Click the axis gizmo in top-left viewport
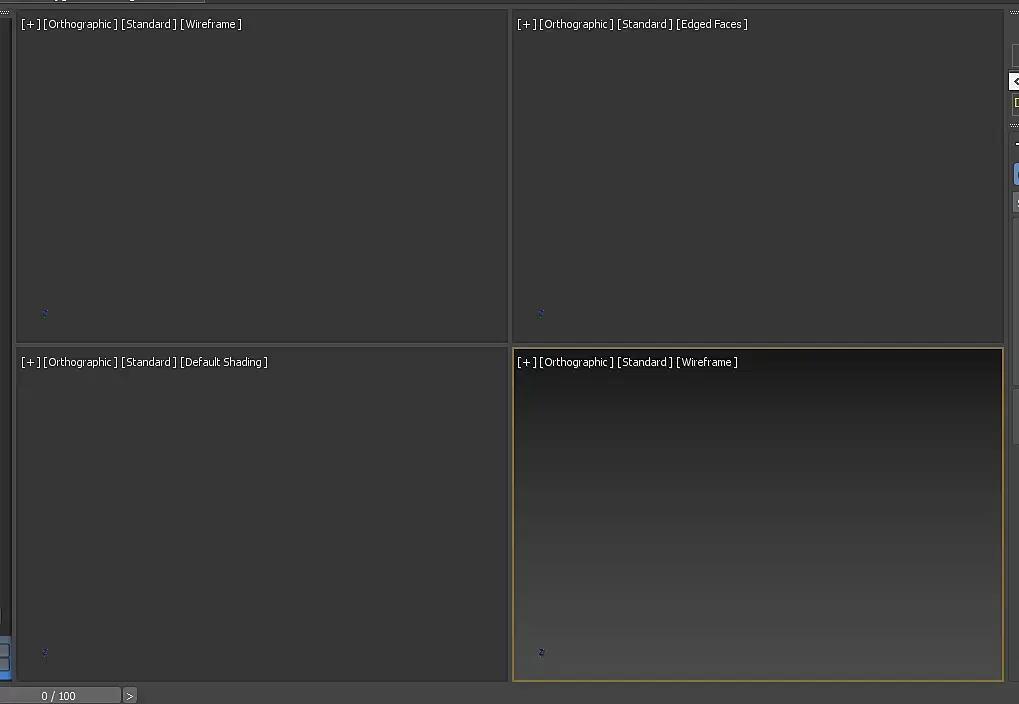 (45, 313)
